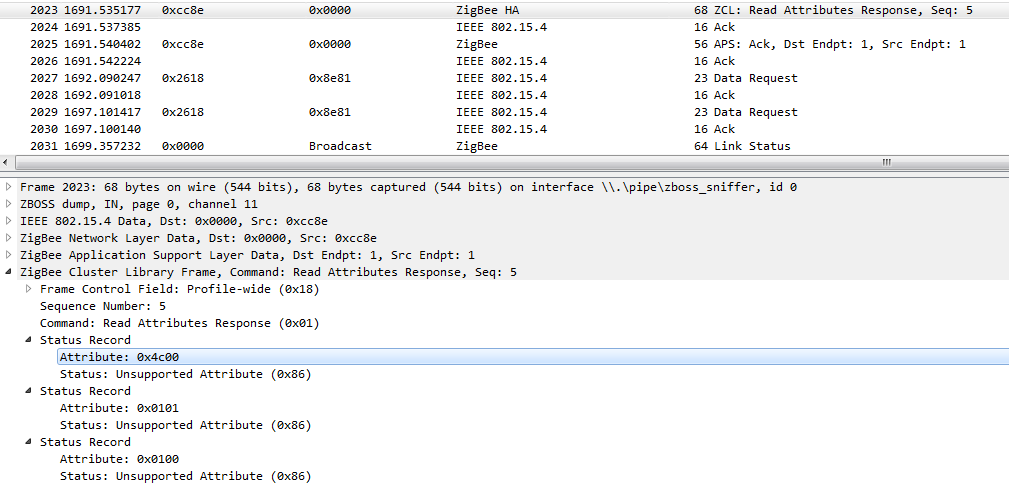The width and height of the screenshot is (1009, 489).
Task: Expand ZigBee Application Support Layer Data
Action: coord(8,255)
